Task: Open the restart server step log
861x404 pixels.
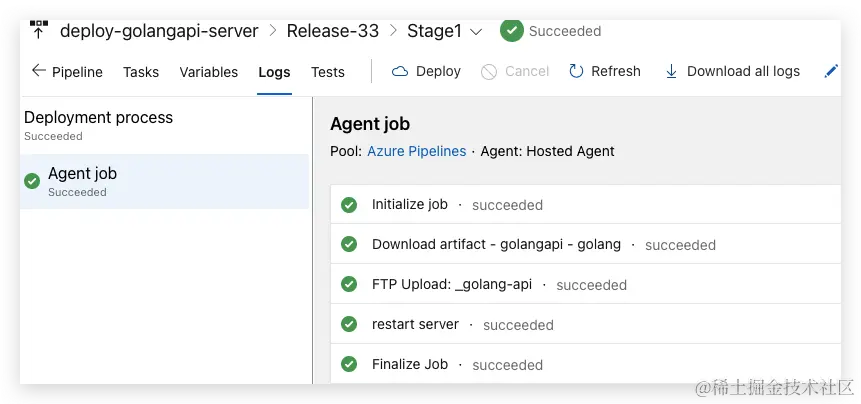Action: pyautogui.click(x=415, y=324)
